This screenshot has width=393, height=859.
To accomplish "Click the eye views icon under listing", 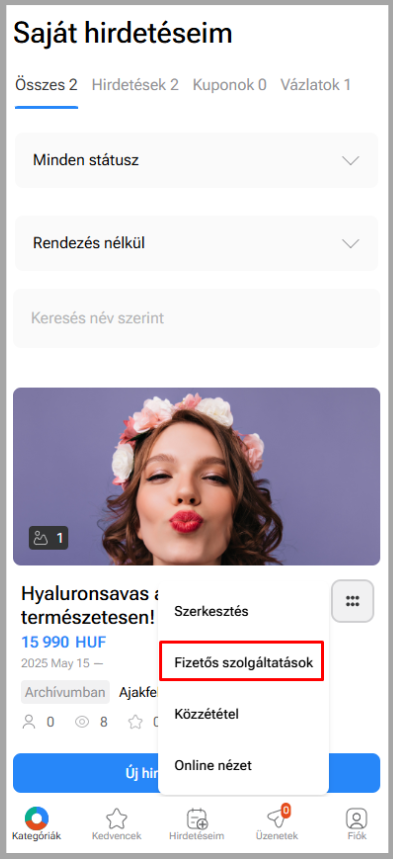I will [82, 722].
